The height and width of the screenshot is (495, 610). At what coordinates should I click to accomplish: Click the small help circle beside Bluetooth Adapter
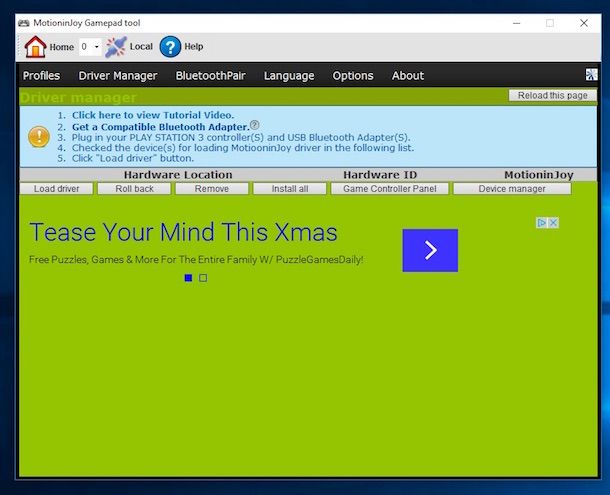point(254,125)
